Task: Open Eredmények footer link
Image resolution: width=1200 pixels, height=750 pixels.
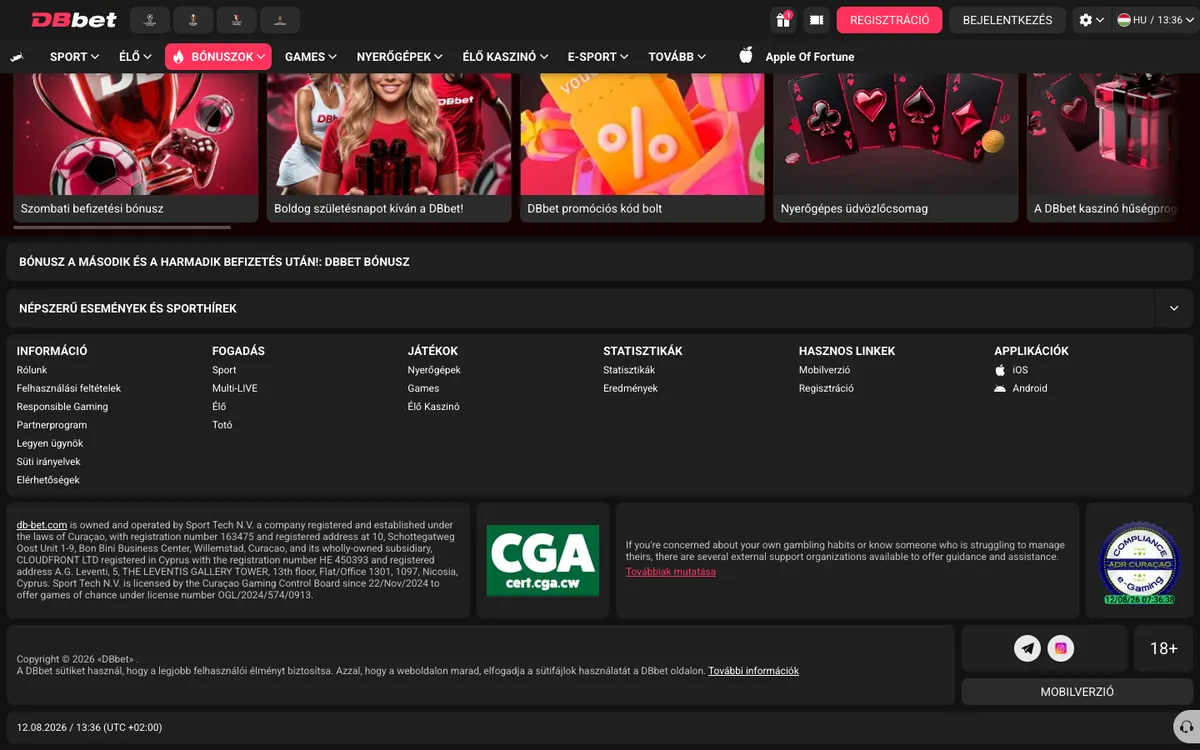Action: (x=630, y=388)
